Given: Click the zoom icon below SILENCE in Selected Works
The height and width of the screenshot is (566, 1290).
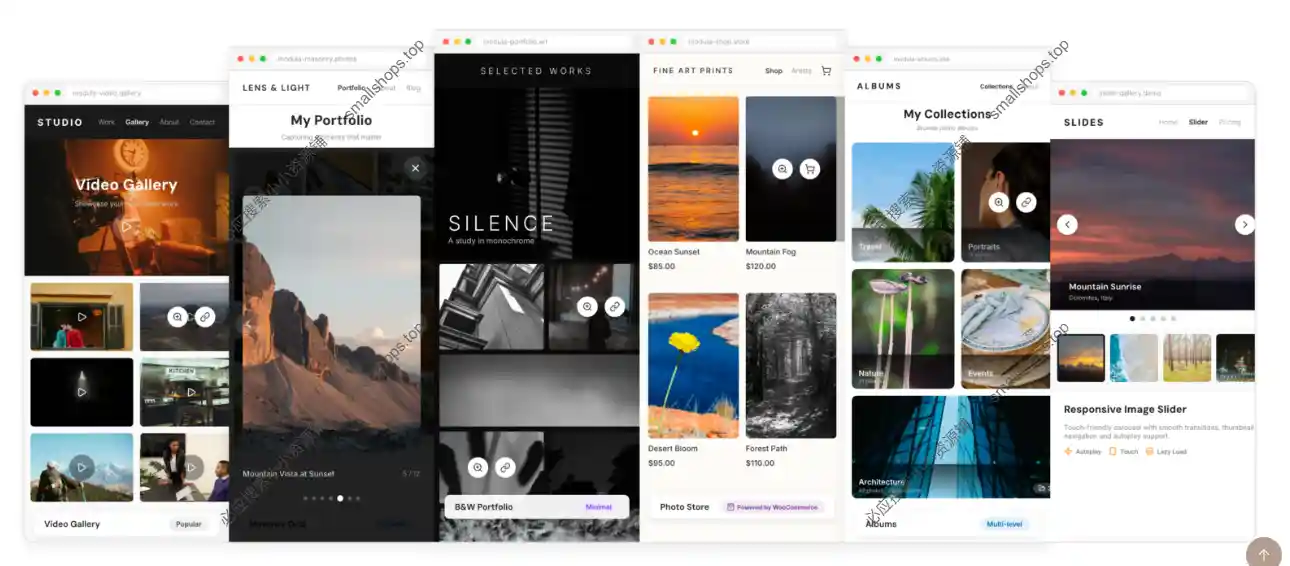Looking at the screenshot, I should (x=587, y=307).
